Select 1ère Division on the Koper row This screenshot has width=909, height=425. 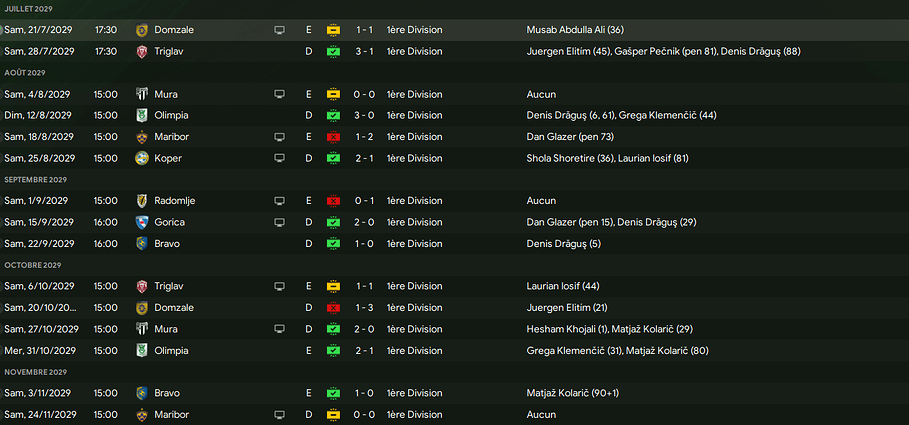(x=414, y=158)
